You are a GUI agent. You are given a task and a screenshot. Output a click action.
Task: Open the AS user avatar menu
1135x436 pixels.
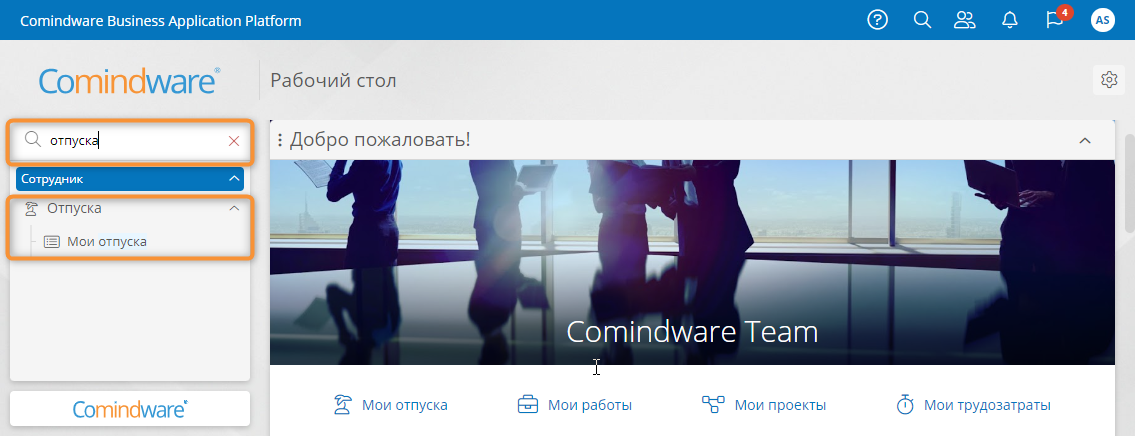pyautogui.click(x=1102, y=20)
